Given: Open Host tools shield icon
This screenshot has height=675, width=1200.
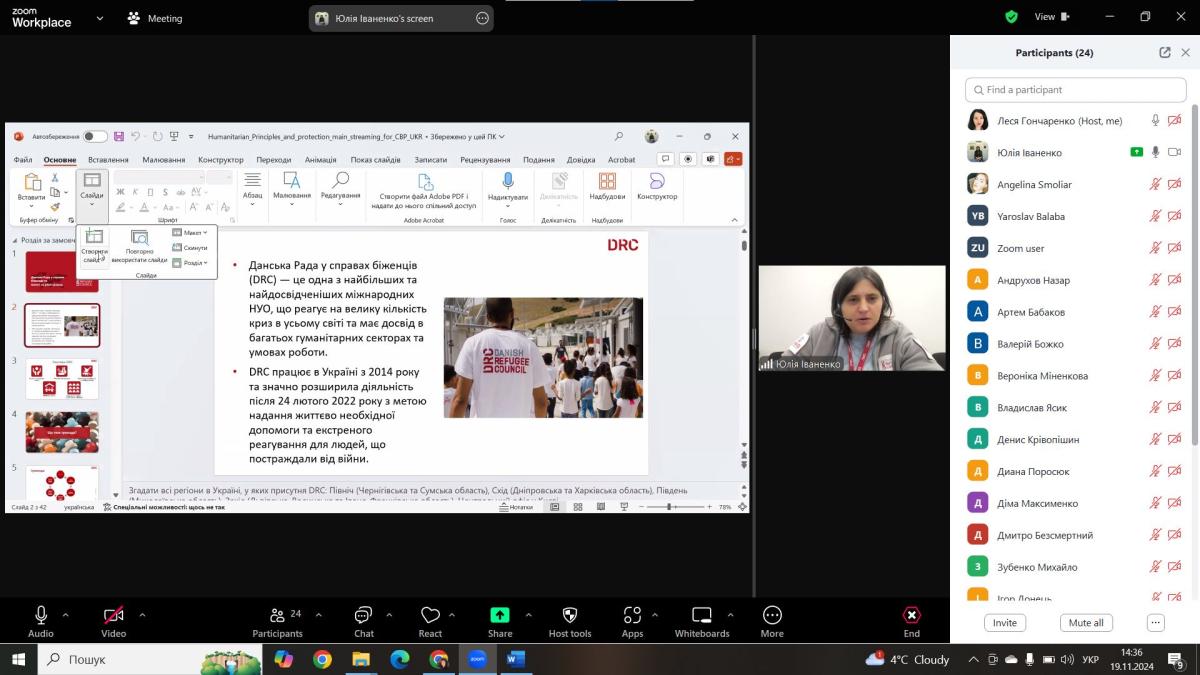Looking at the screenshot, I should pyautogui.click(x=570, y=616).
